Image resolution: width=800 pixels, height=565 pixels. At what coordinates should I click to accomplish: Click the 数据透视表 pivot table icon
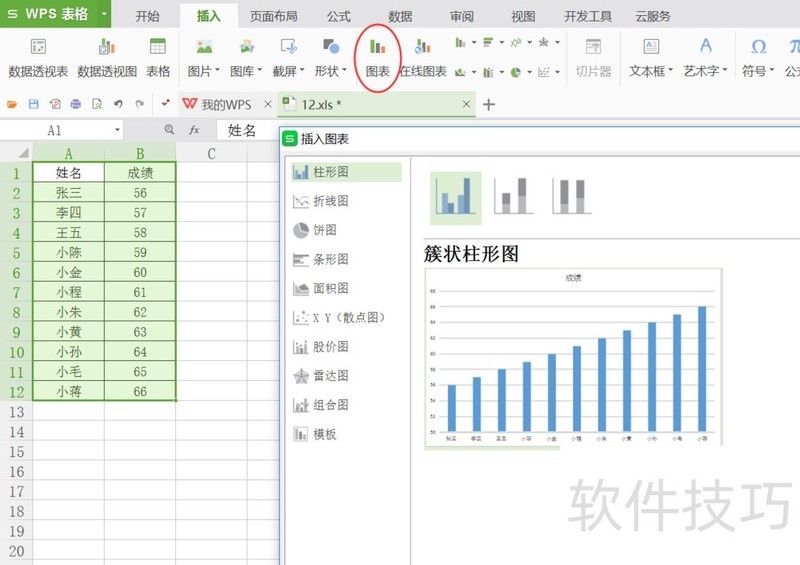point(38,47)
